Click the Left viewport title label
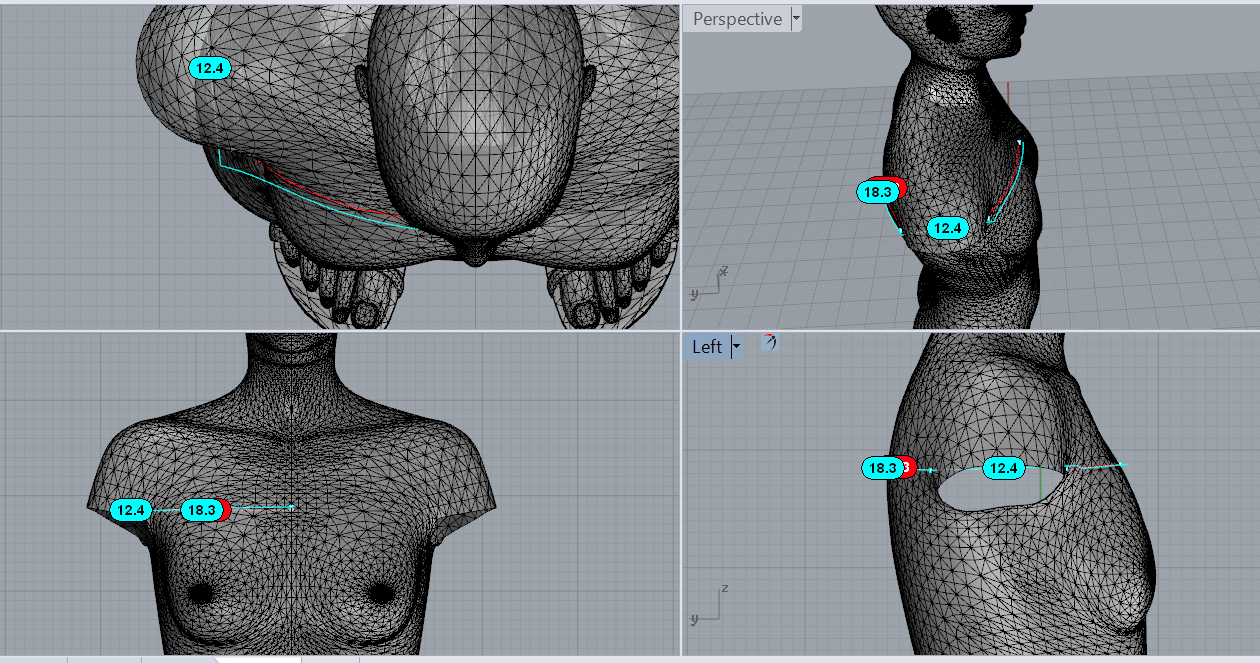This screenshot has width=1260, height=663. pyautogui.click(x=707, y=347)
